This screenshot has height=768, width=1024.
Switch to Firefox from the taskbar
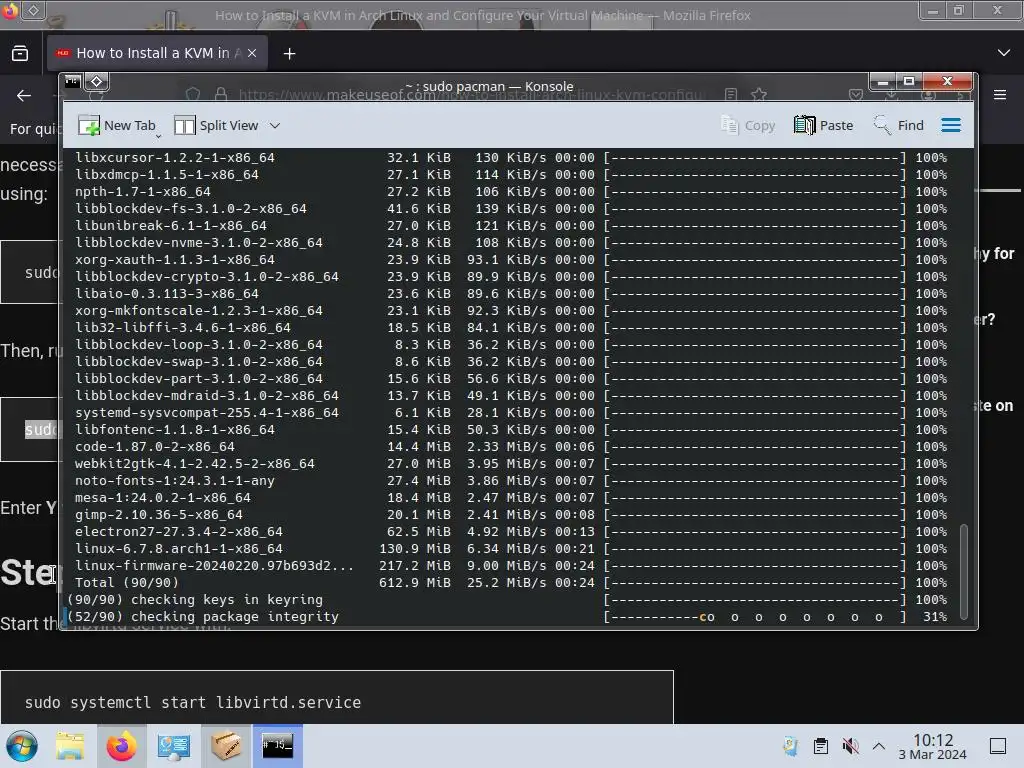coord(121,746)
